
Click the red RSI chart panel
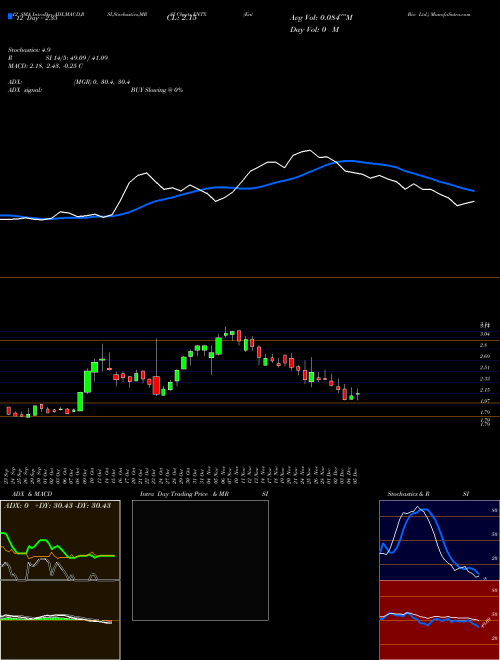439,620
